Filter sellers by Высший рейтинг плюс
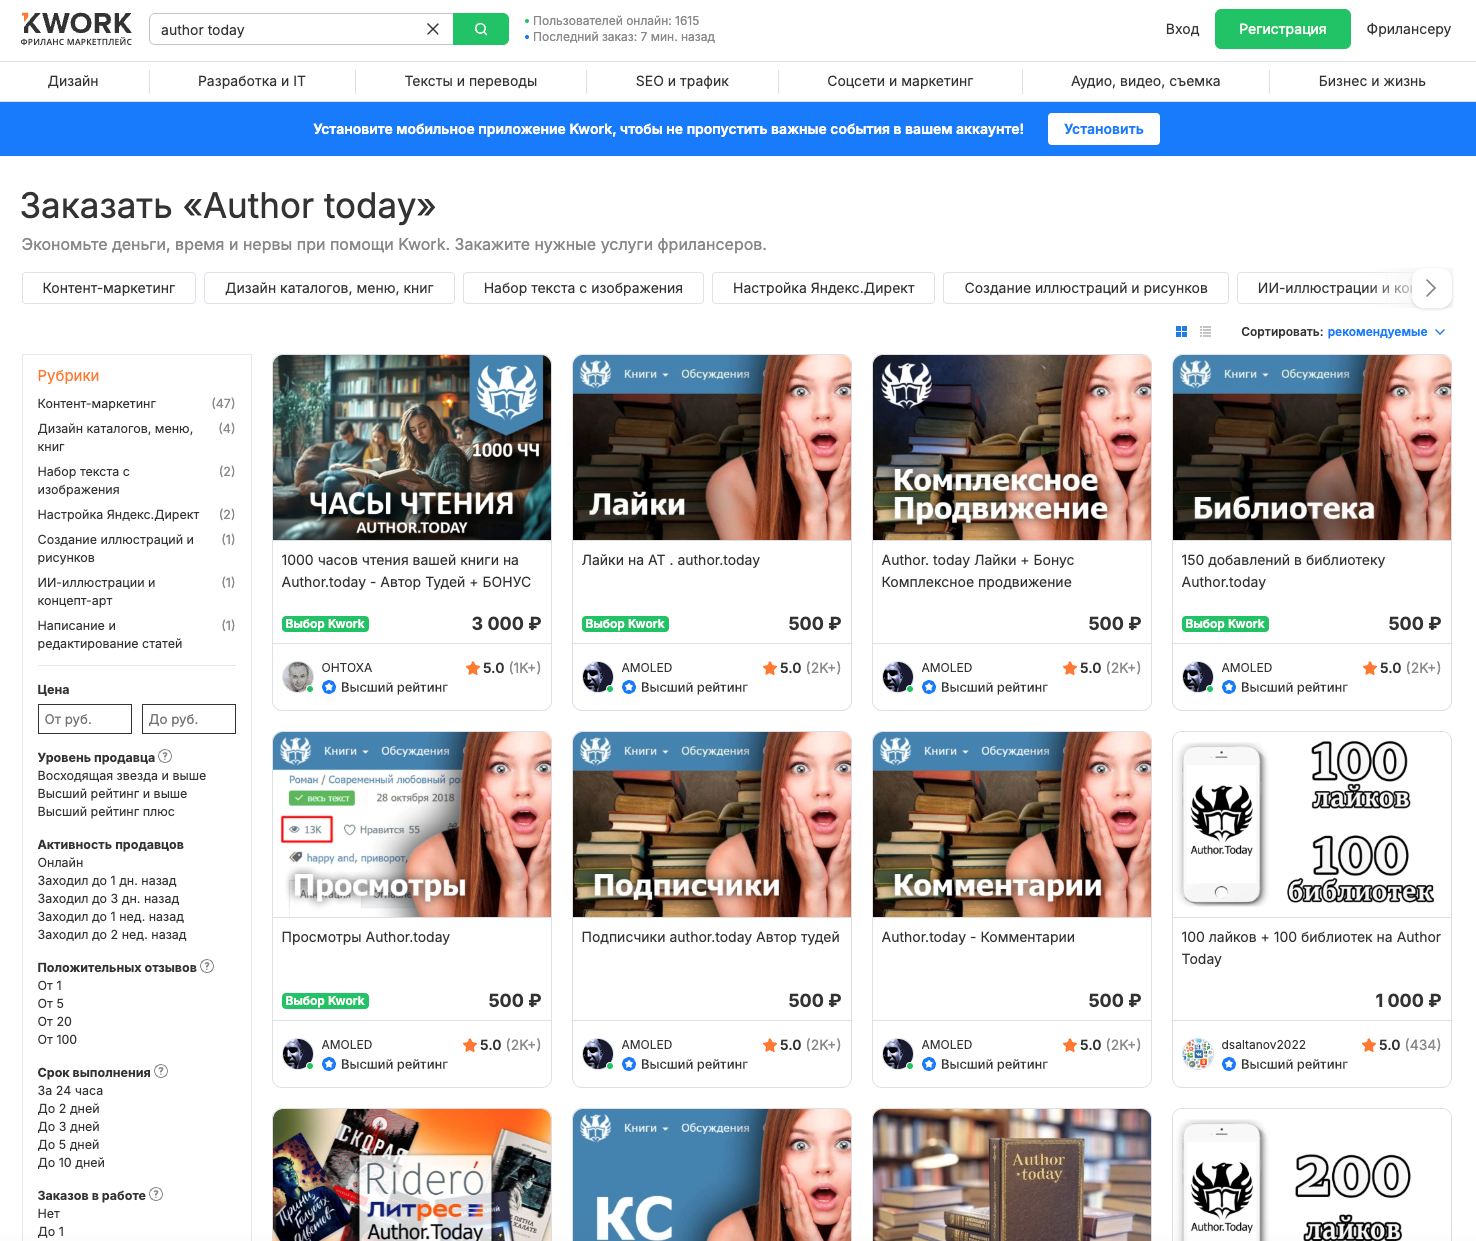 tap(106, 811)
